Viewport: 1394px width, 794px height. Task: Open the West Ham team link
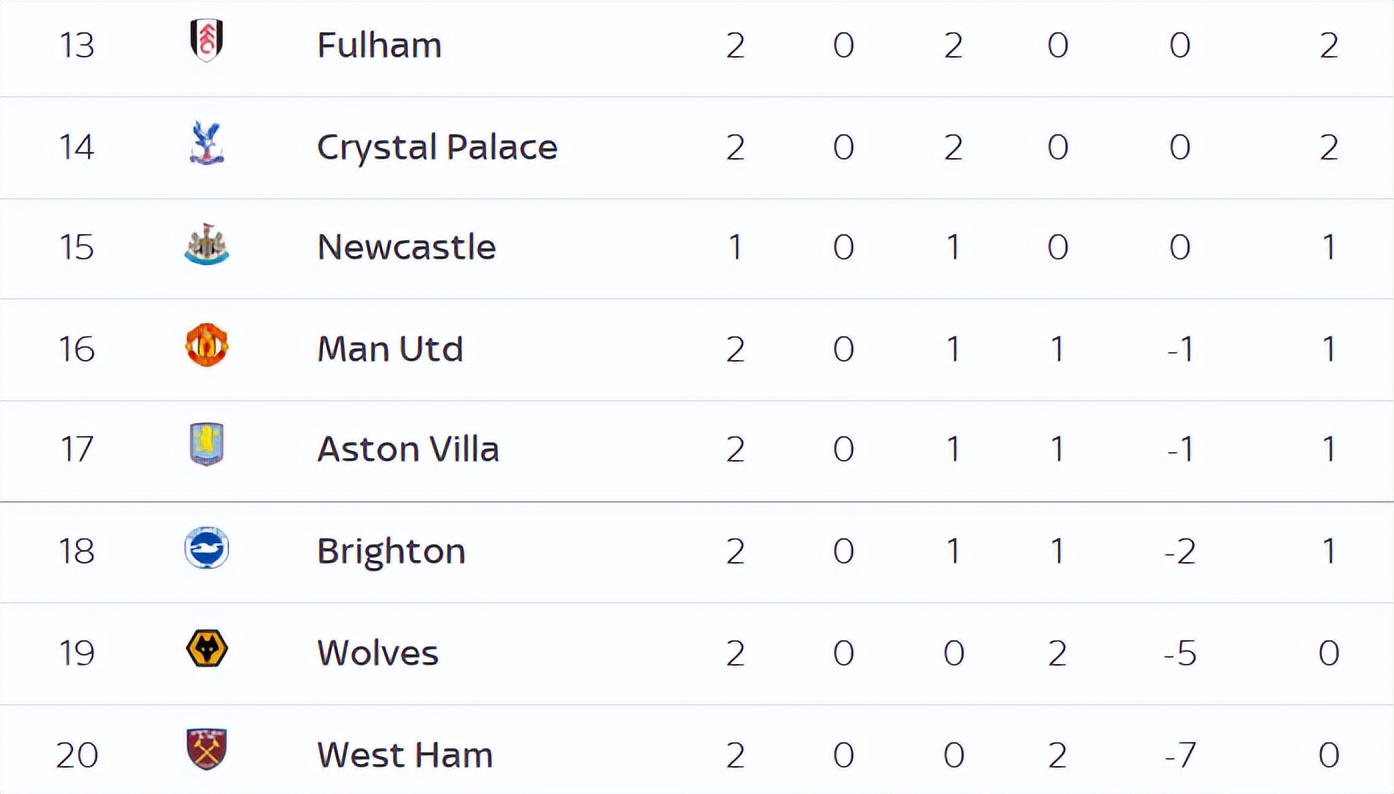tap(405, 755)
